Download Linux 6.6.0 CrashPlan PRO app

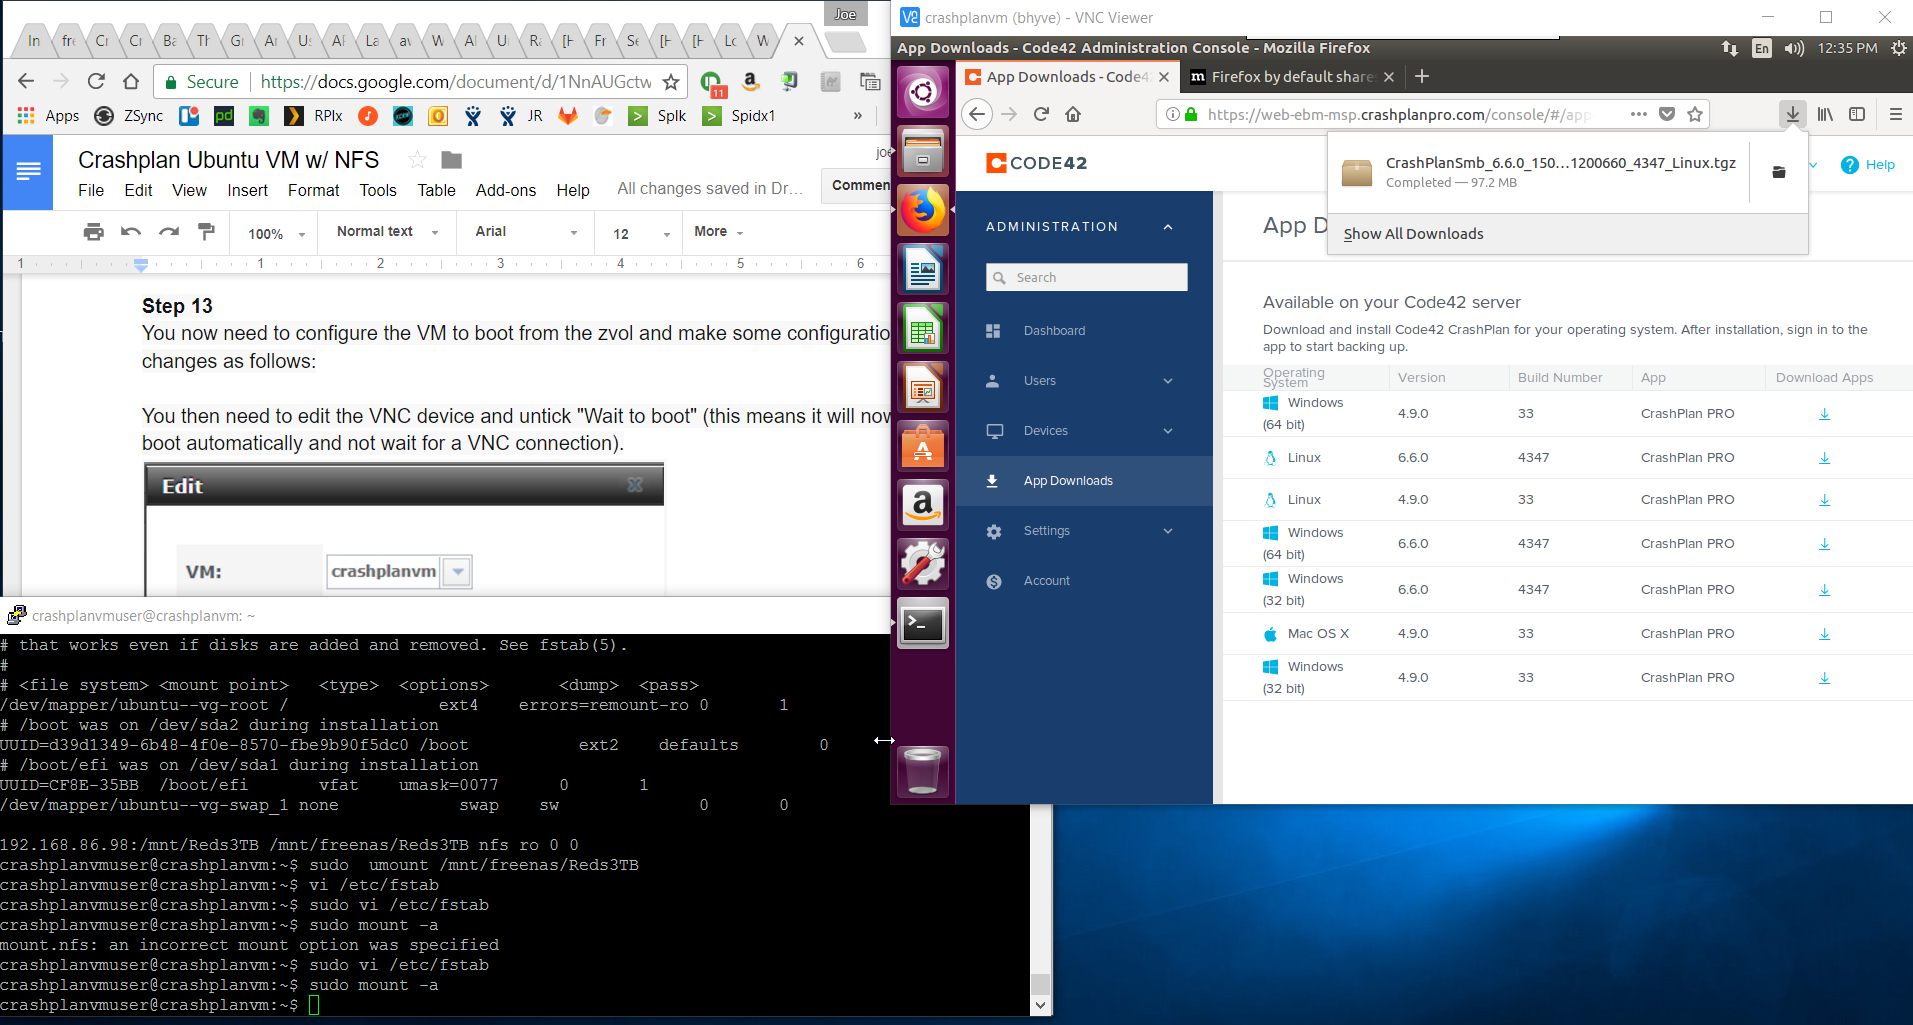[x=1824, y=458]
